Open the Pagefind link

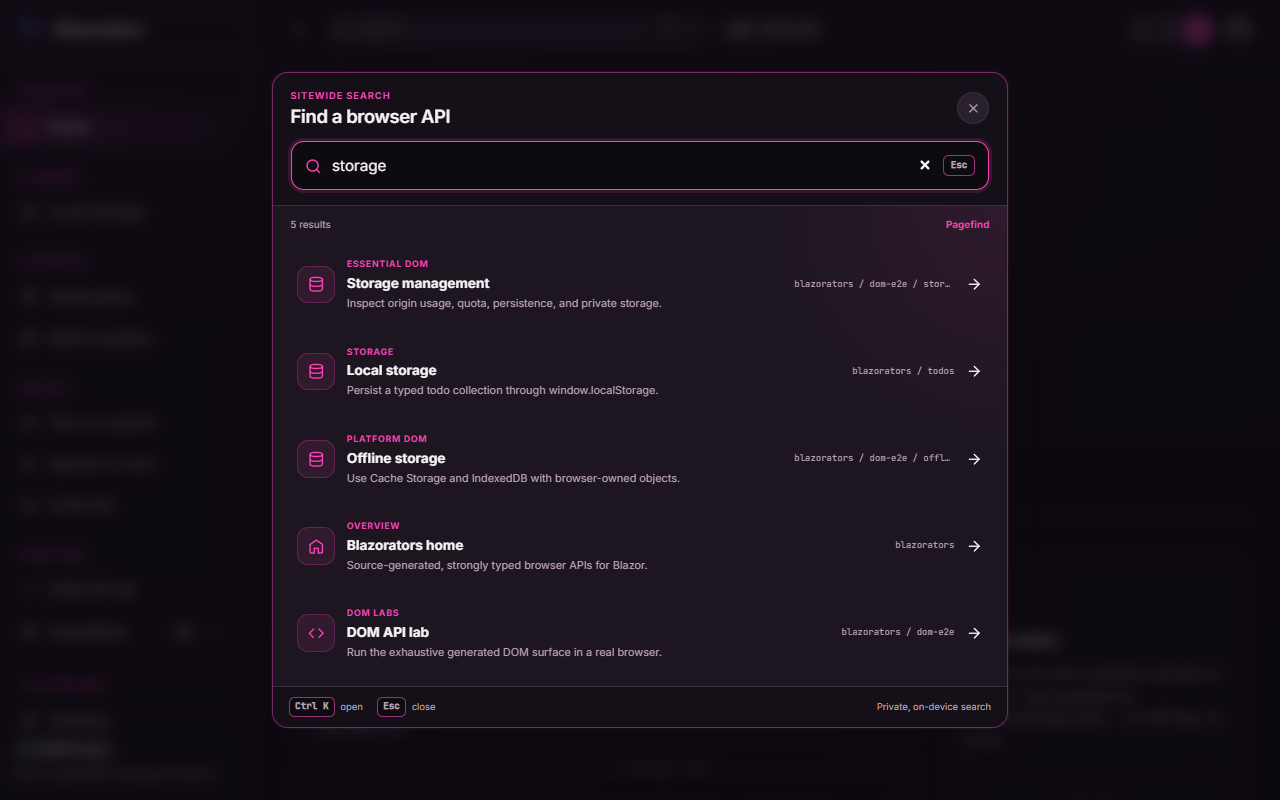967,225
